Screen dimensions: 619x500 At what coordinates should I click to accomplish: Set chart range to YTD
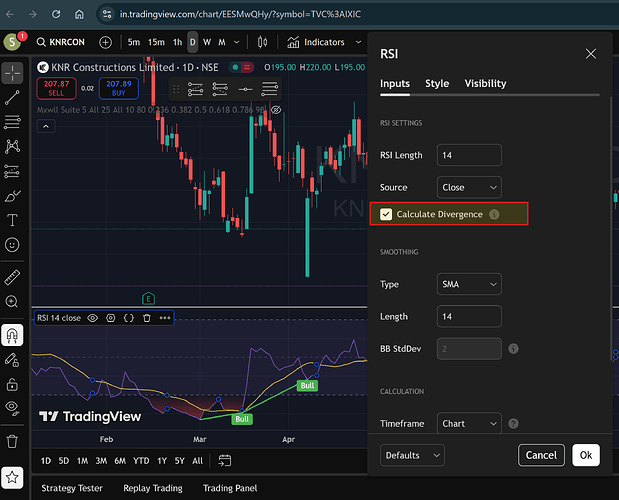[141, 461]
